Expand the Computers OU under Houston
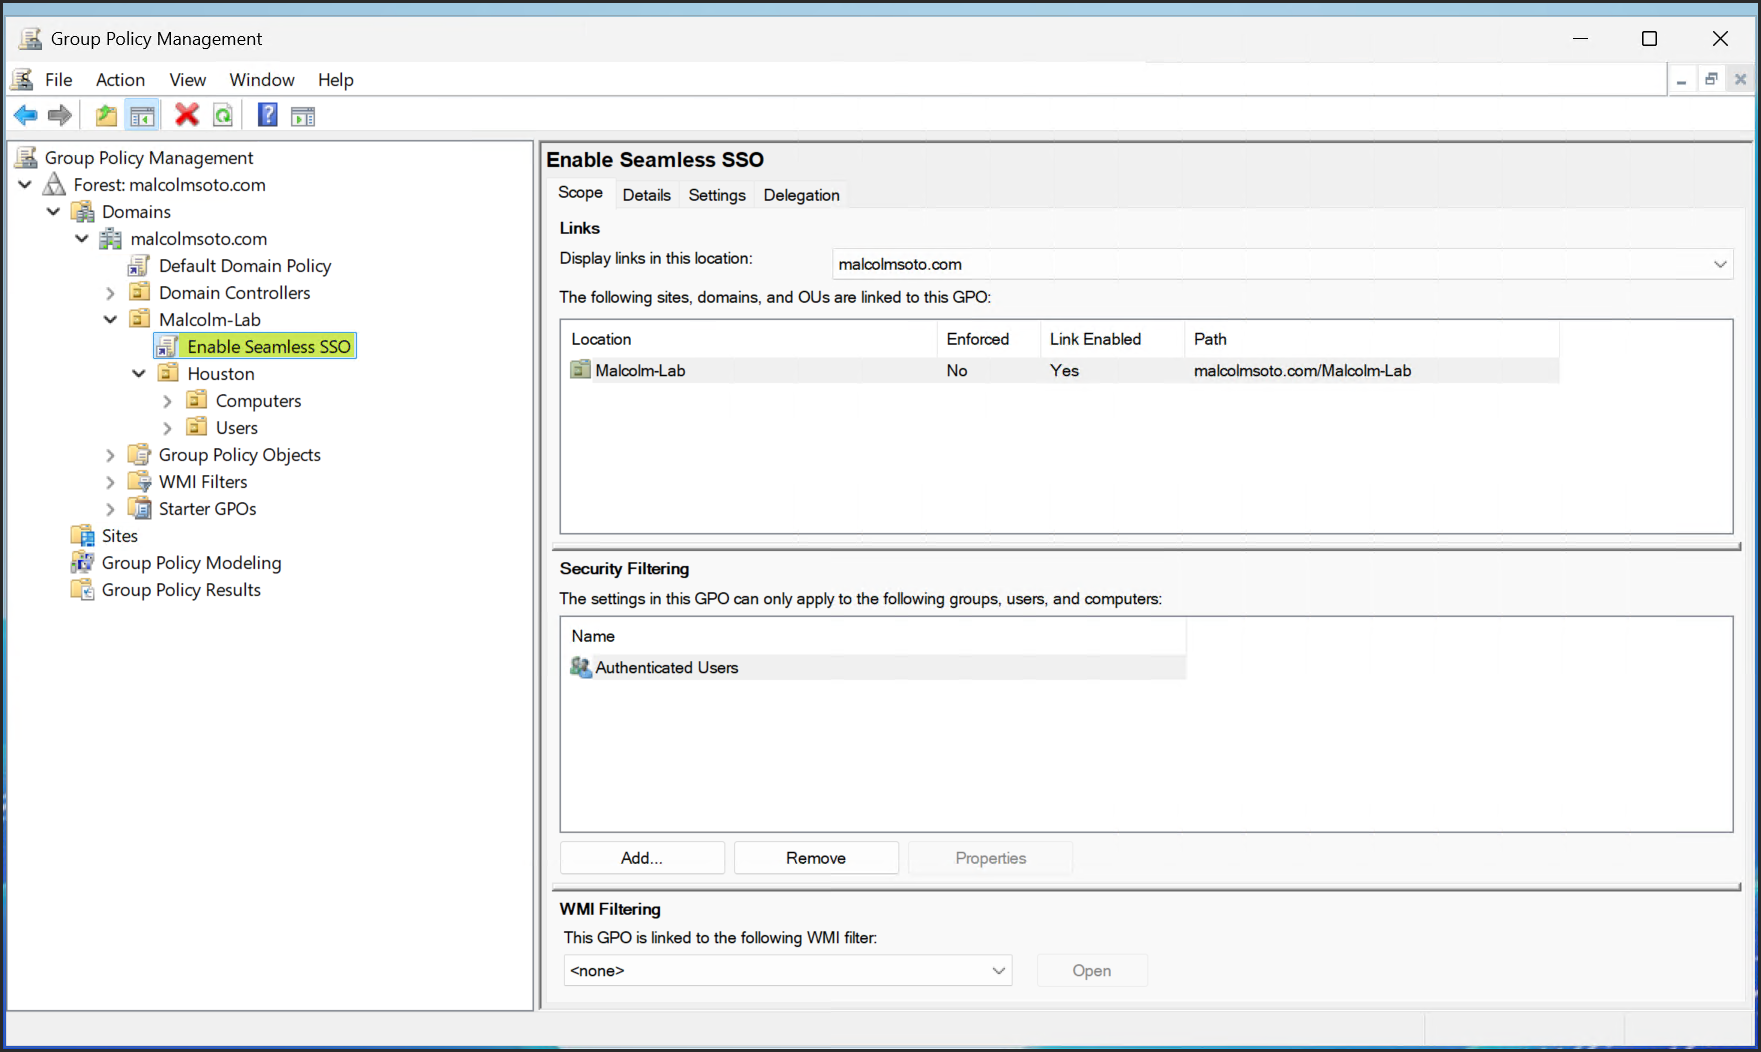Image resolution: width=1761 pixels, height=1052 pixels. coord(167,401)
